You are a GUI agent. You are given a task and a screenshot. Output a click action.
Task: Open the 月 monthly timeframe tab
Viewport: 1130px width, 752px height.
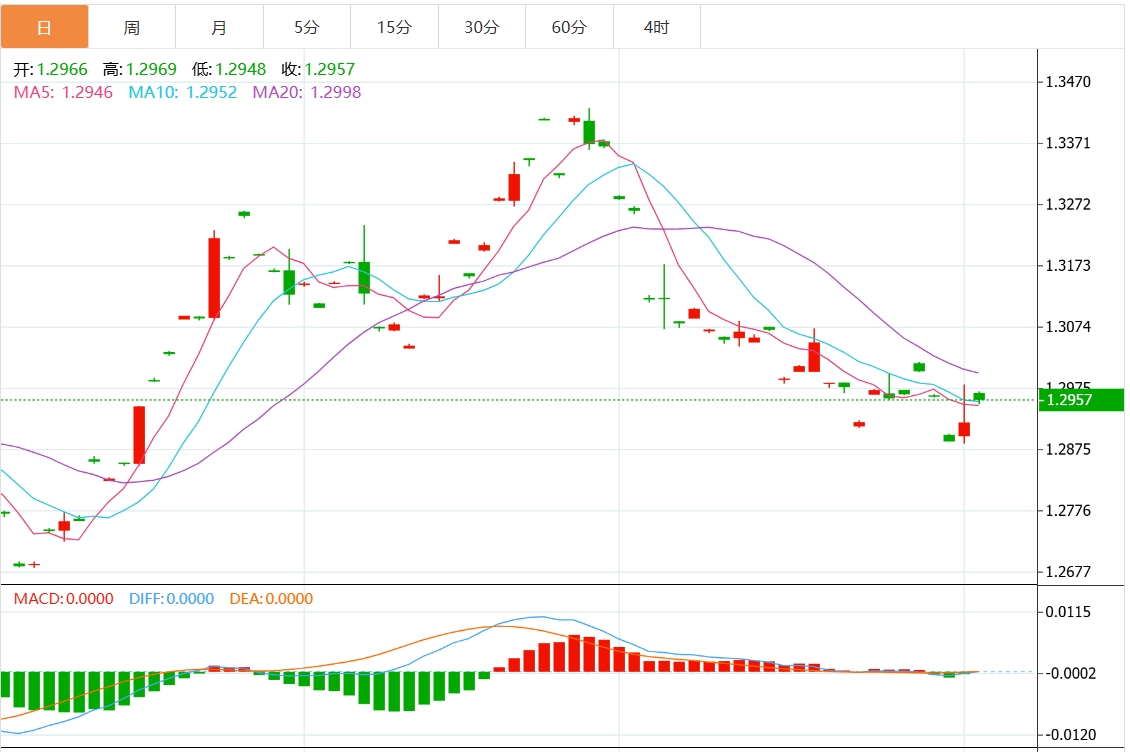coord(219,27)
